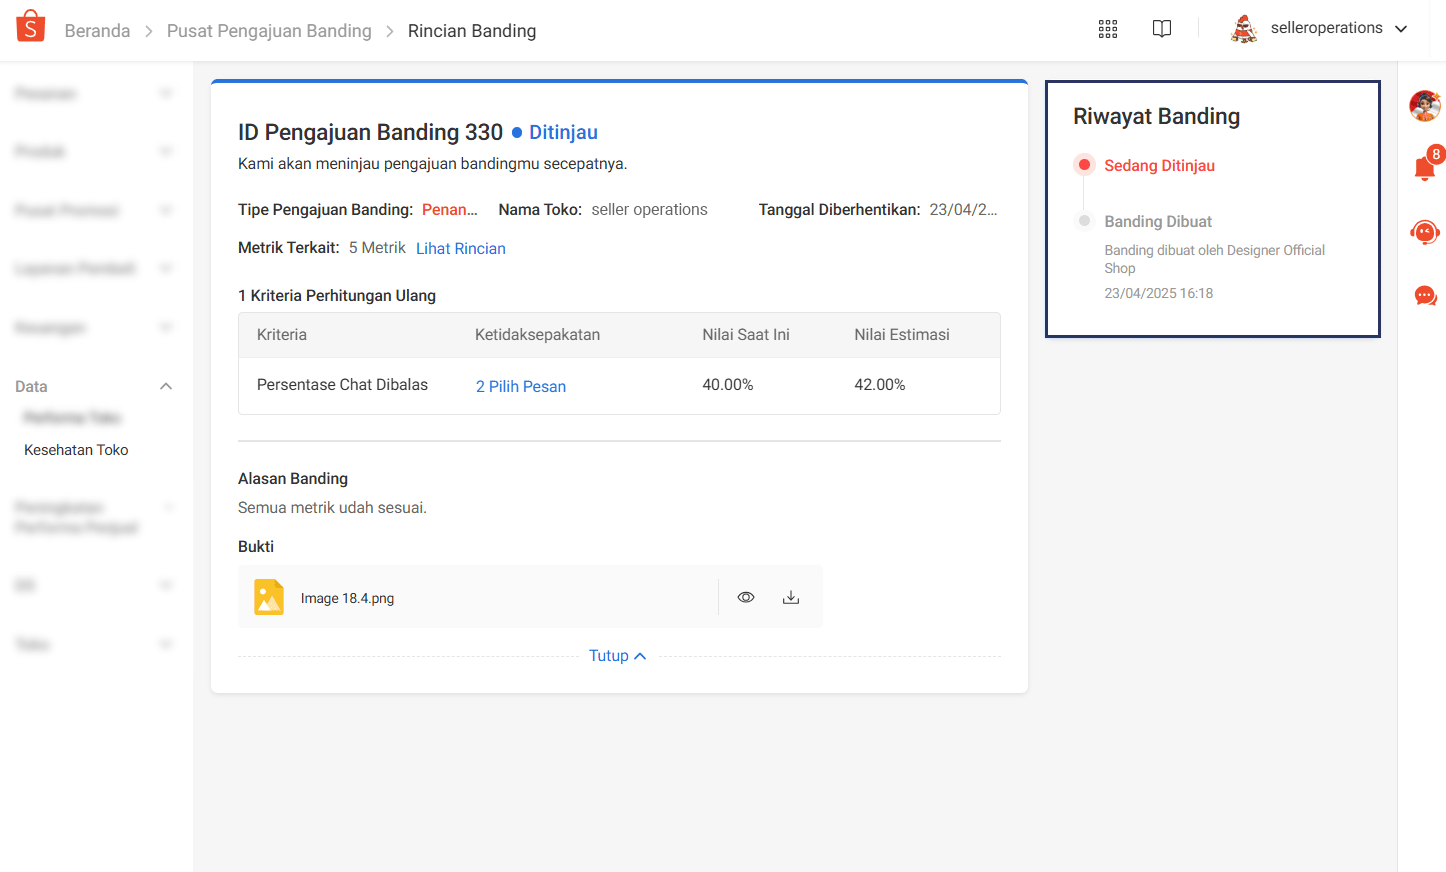The height and width of the screenshot is (872, 1446).
Task: Click the selleroperations account avatar in header
Action: [1244, 29]
